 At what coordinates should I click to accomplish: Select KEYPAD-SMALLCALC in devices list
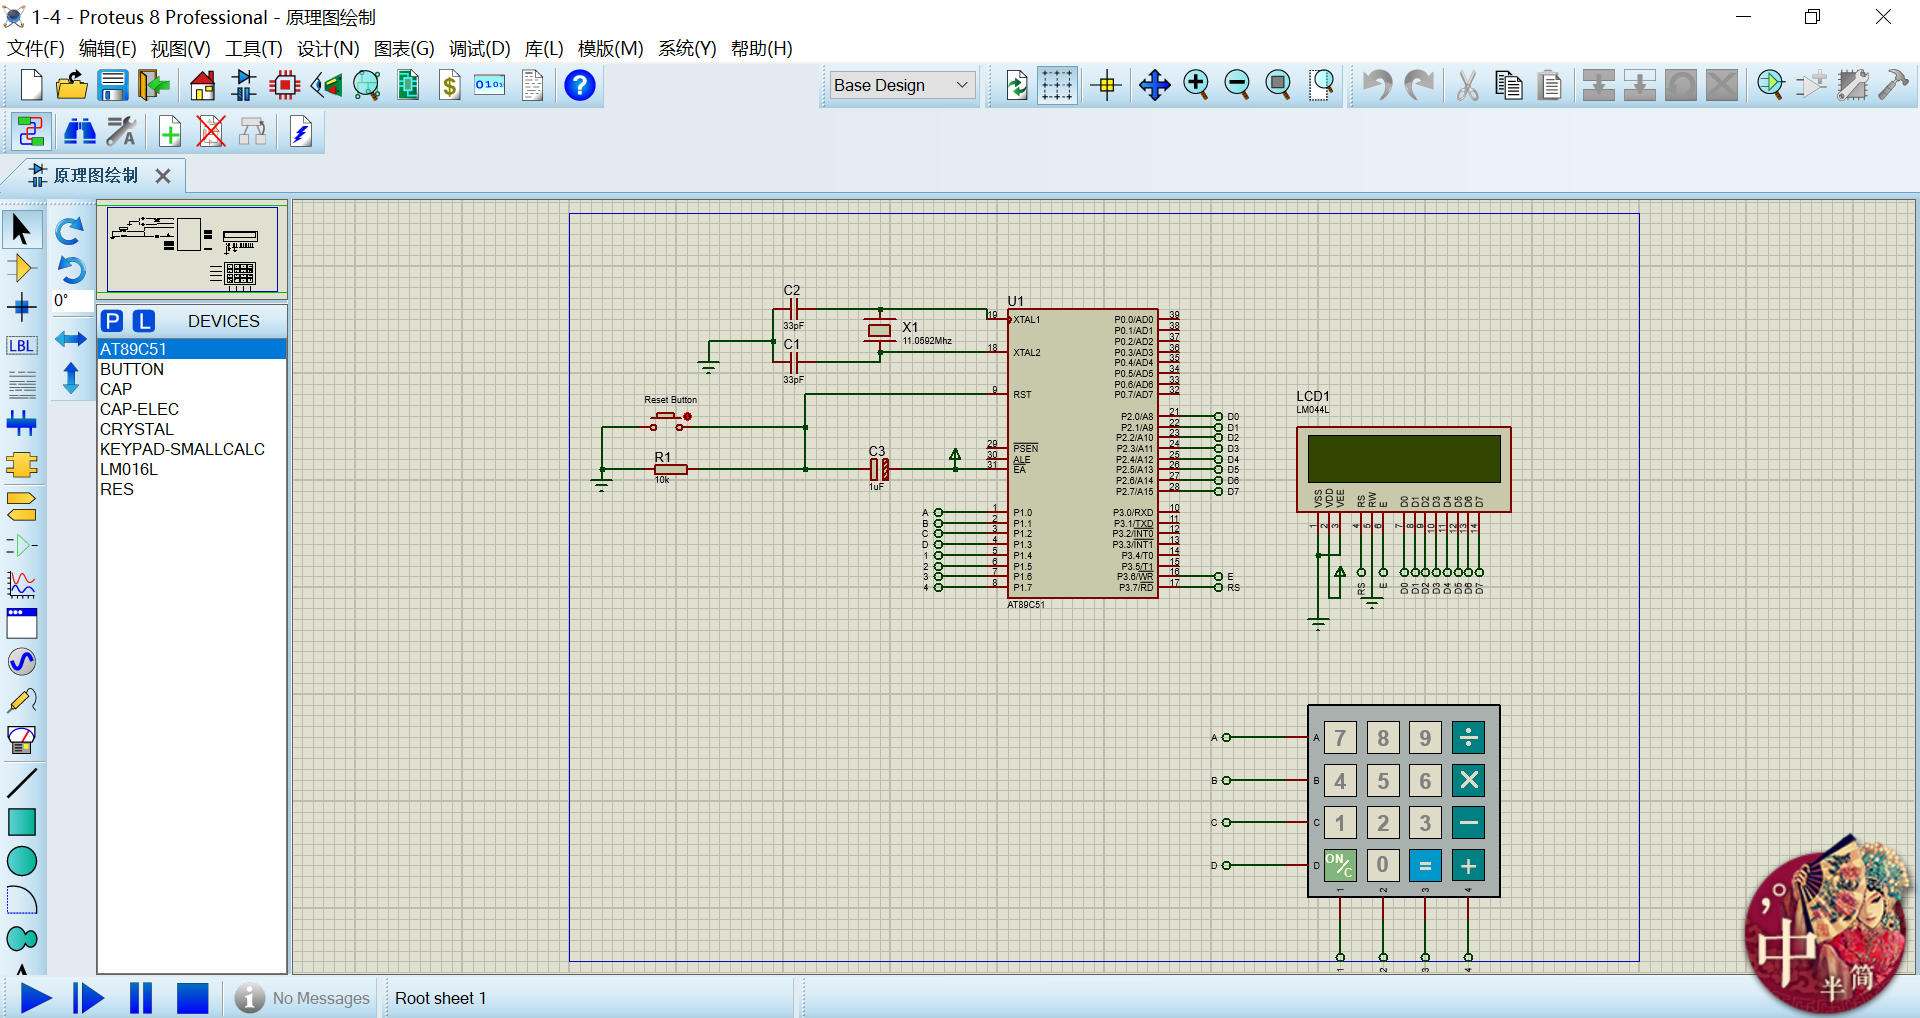(182, 449)
